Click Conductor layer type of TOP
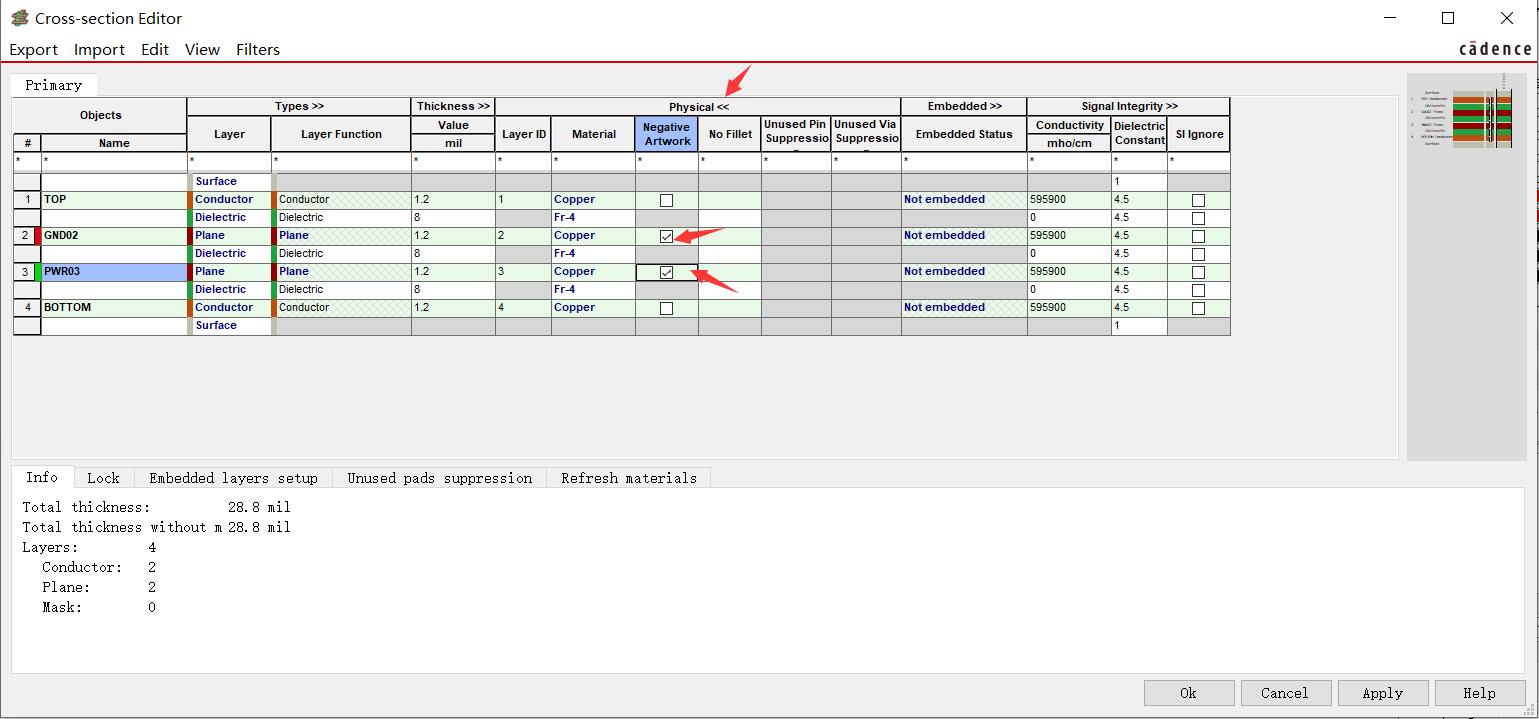This screenshot has height=719, width=1539. pos(229,200)
